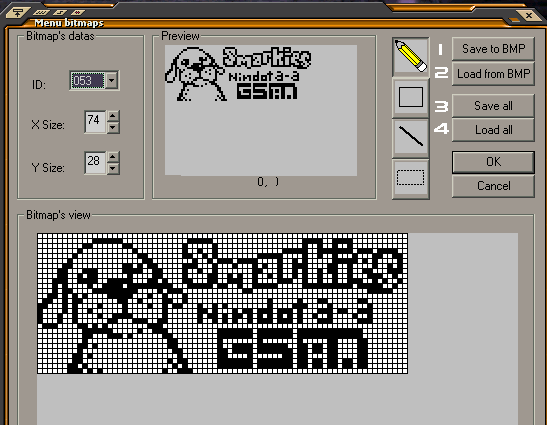Click in the ID 053 field
Screen dimensions: 547x425
click(x=88, y=81)
